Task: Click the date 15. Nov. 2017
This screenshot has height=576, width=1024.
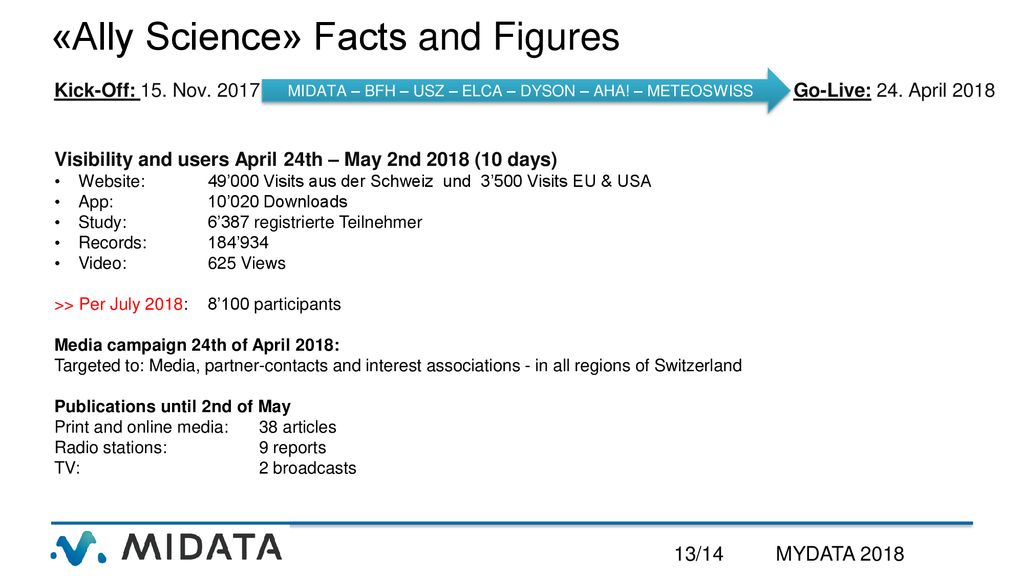Action: [x=200, y=90]
